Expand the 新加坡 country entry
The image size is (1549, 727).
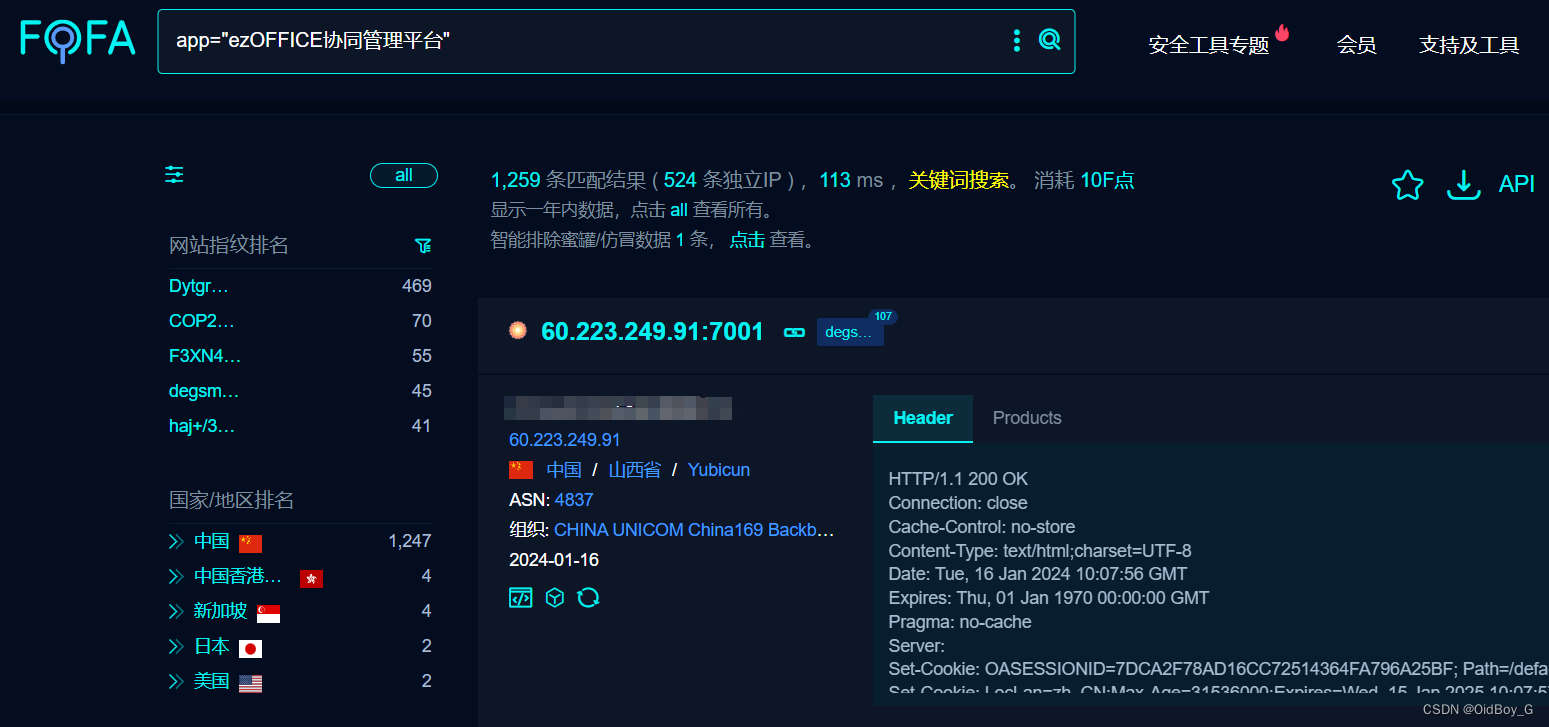pos(176,612)
